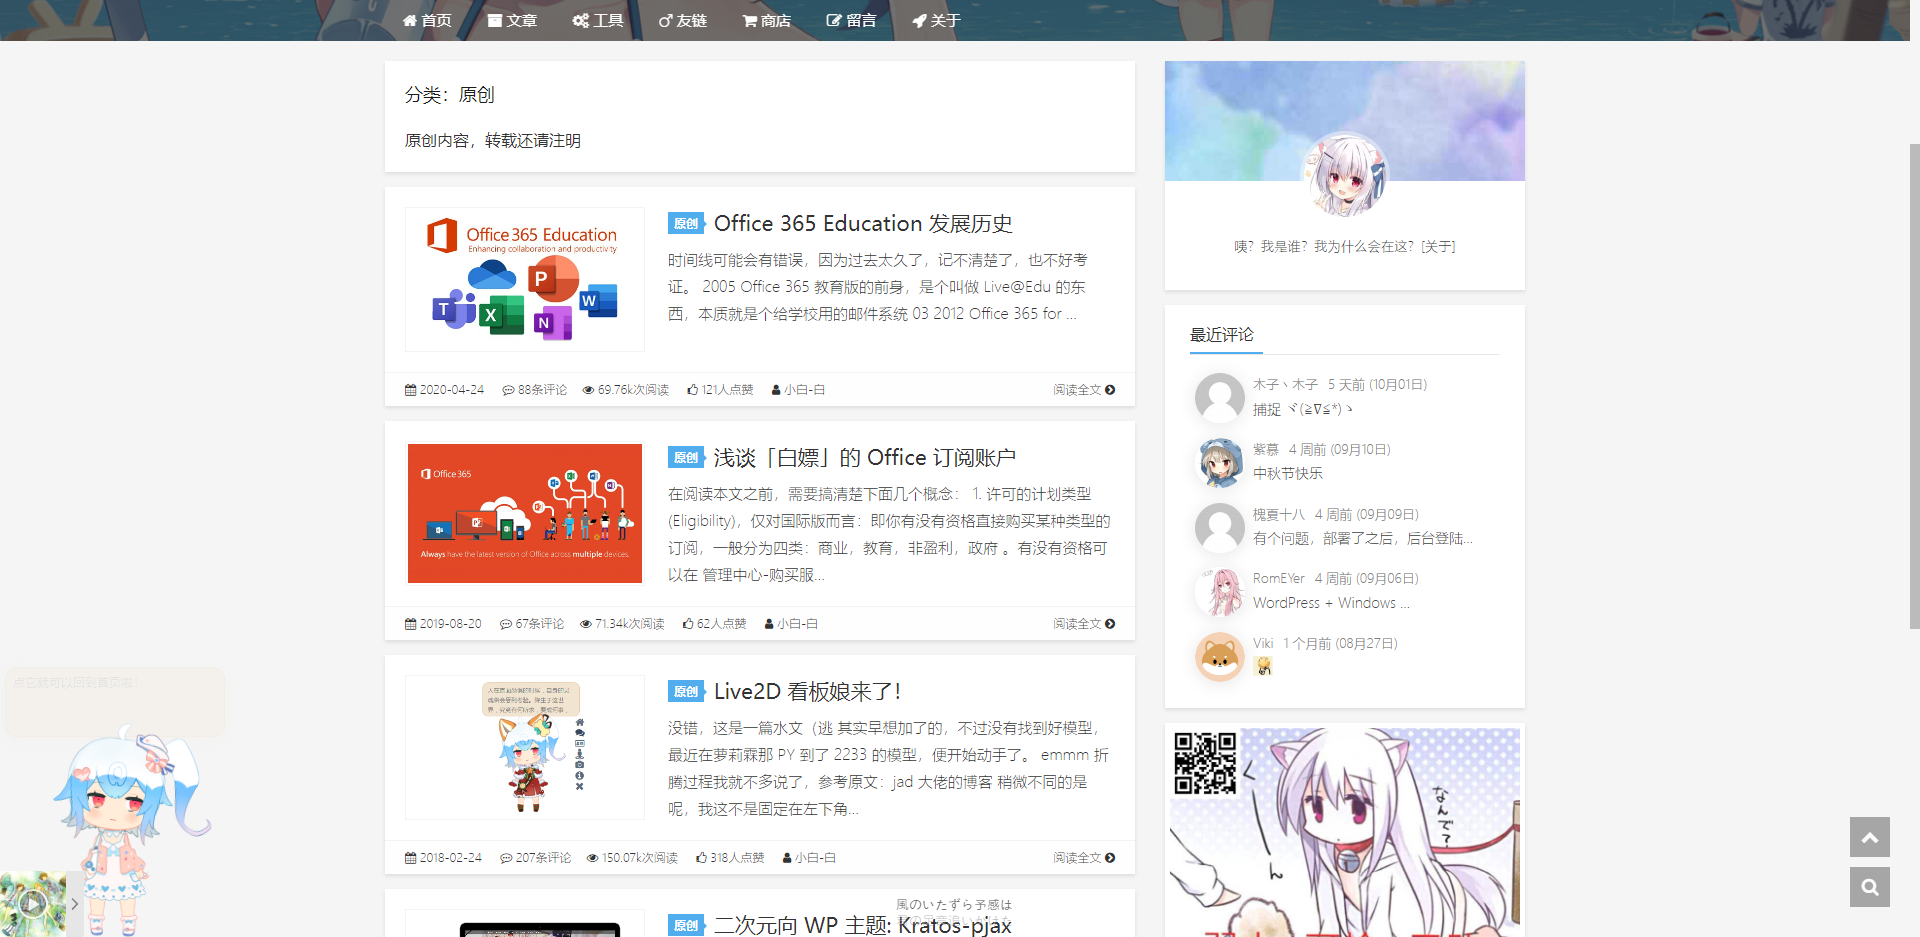This screenshot has width=1920, height=937.
Task: Click the 最近评论 heading
Action: pos(1222,335)
